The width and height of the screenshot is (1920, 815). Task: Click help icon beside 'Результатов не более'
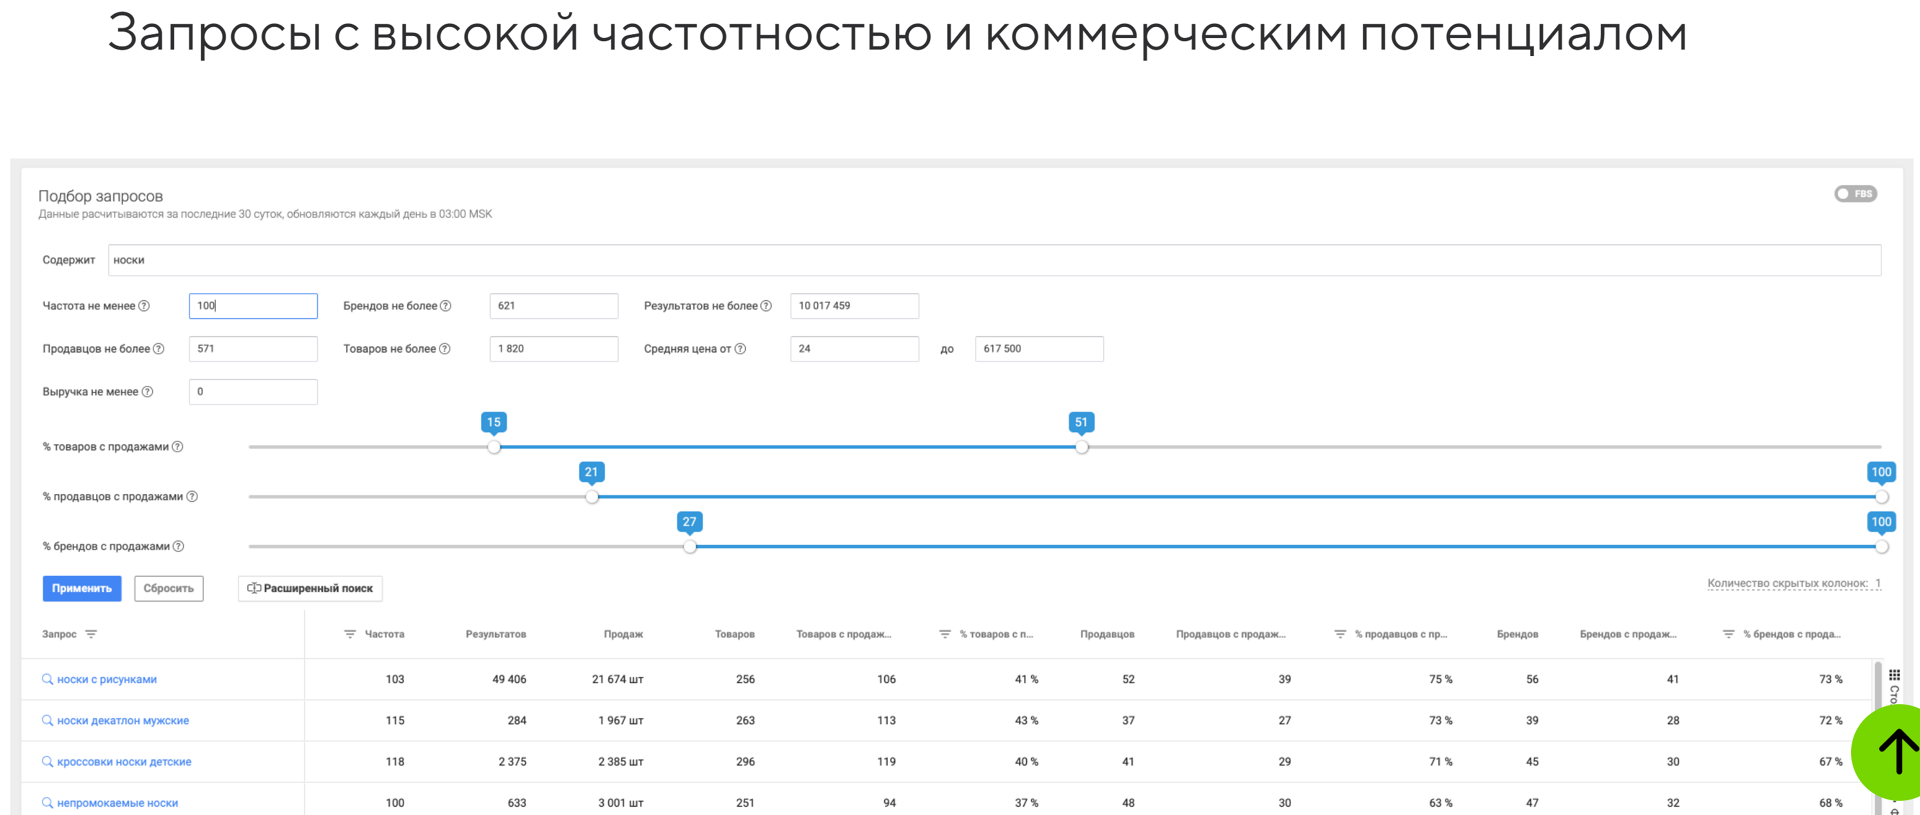coord(766,306)
